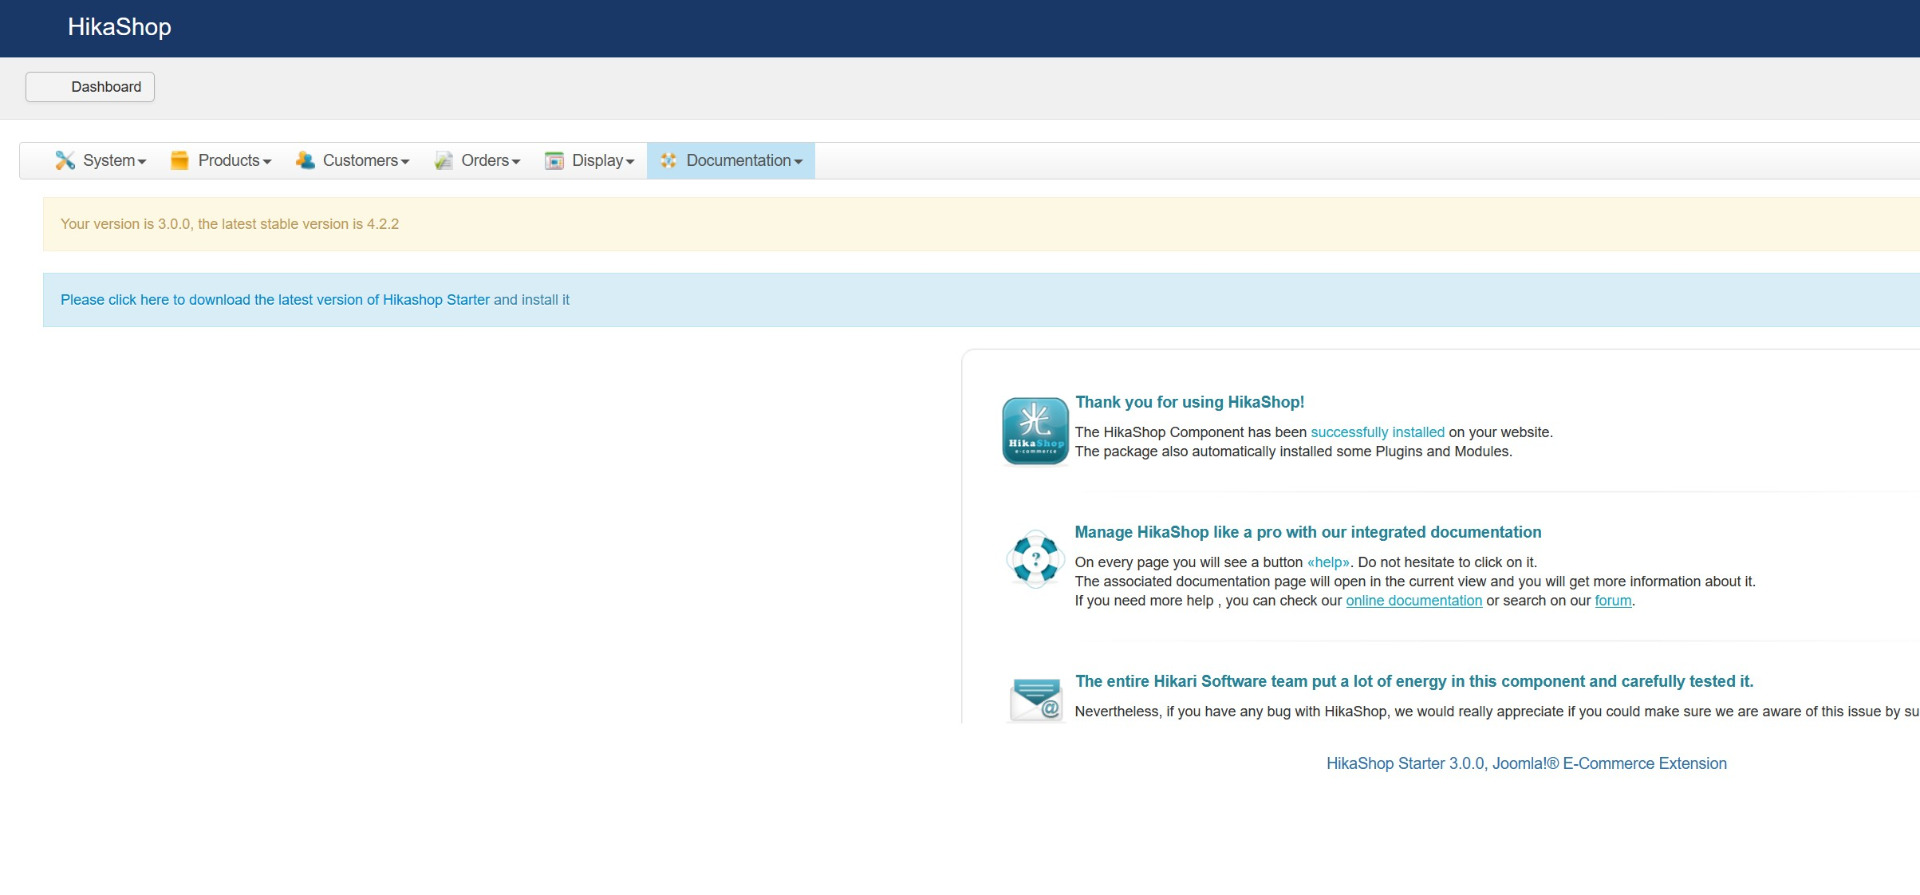Click the HikaShop header title
Viewport: 1920px width, 895px height.
coord(119,27)
